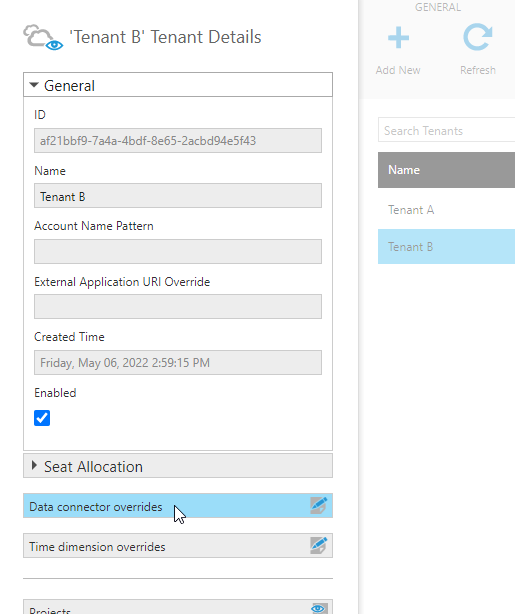Click the Account Name Pattern field
The image size is (515, 614).
(178, 251)
